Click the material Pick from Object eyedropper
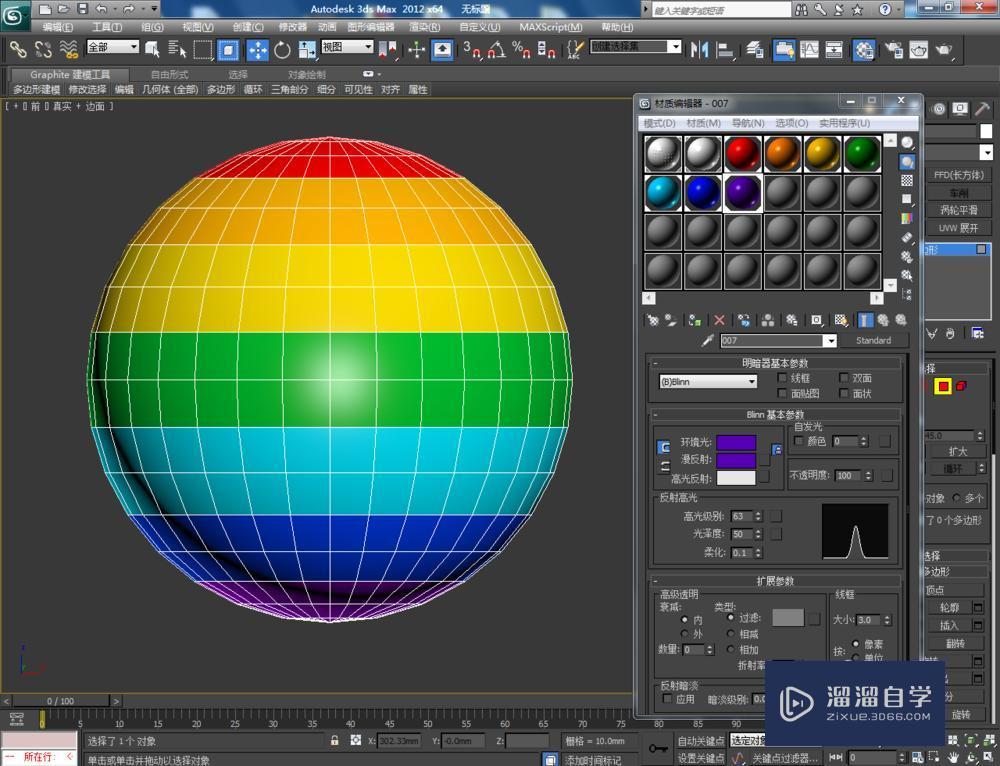The image size is (1000, 766). coord(707,340)
